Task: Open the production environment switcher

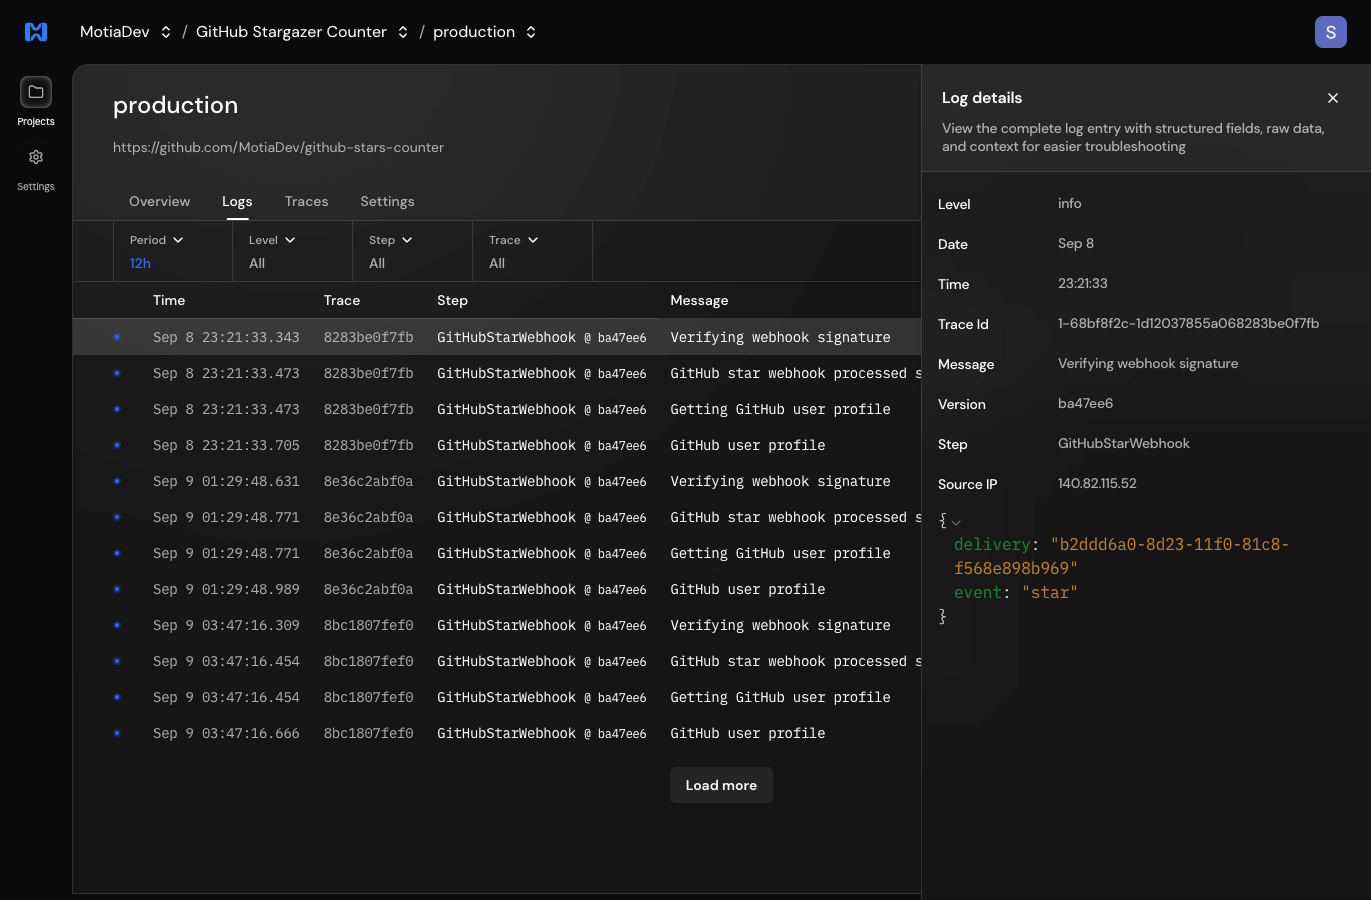Action: (x=531, y=32)
